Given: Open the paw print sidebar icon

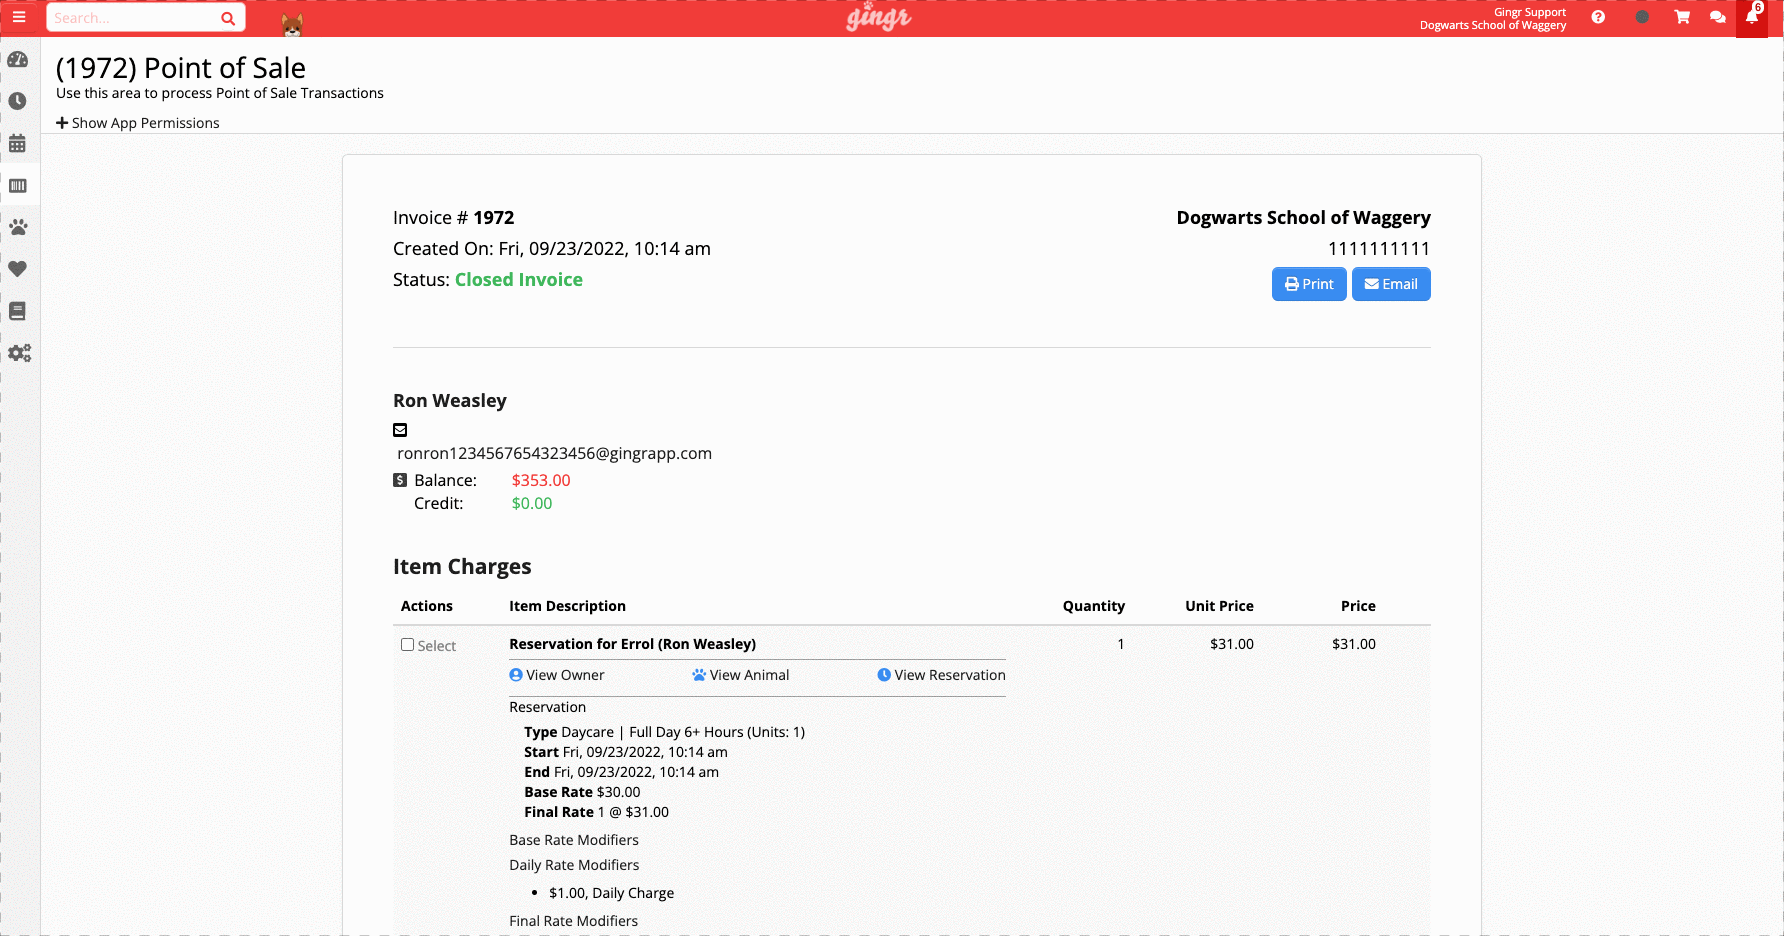Looking at the screenshot, I should (x=18, y=227).
